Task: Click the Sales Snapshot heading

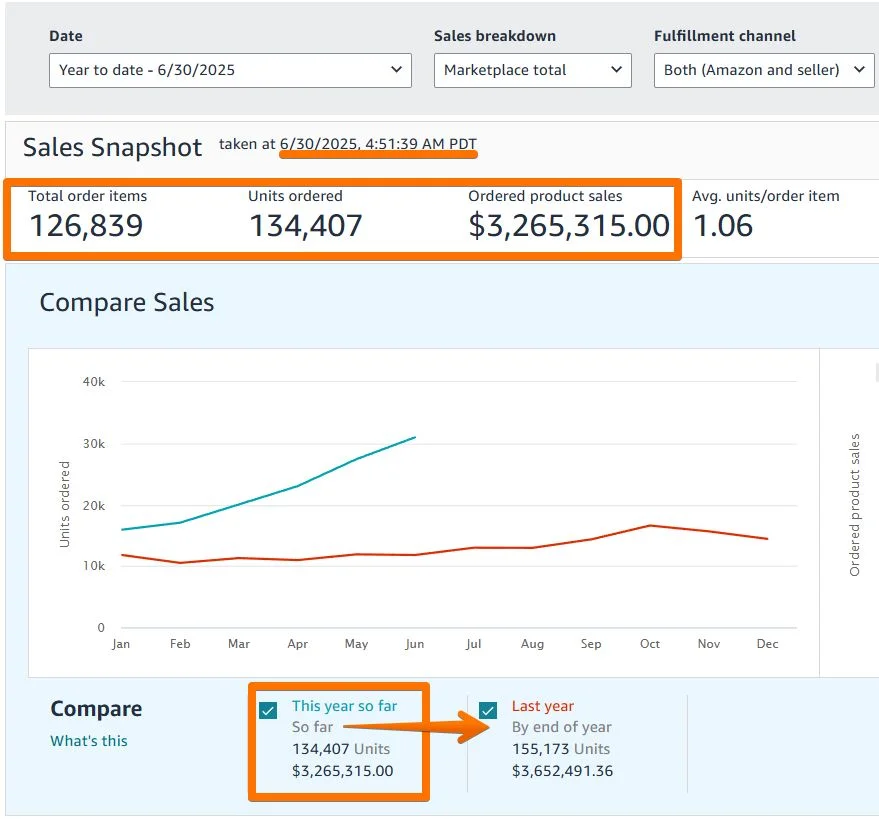Action: coord(112,147)
